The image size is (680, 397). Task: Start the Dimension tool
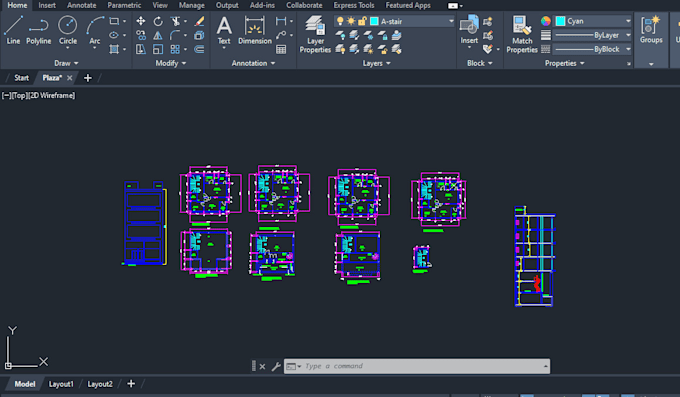255,30
